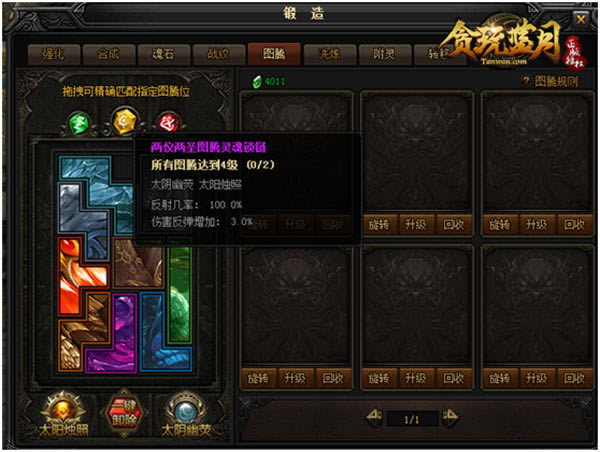This screenshot has height=452, width=600.
Task: Activate the 太阳烛照 sun emblem
Action: (x=64, y=414)
